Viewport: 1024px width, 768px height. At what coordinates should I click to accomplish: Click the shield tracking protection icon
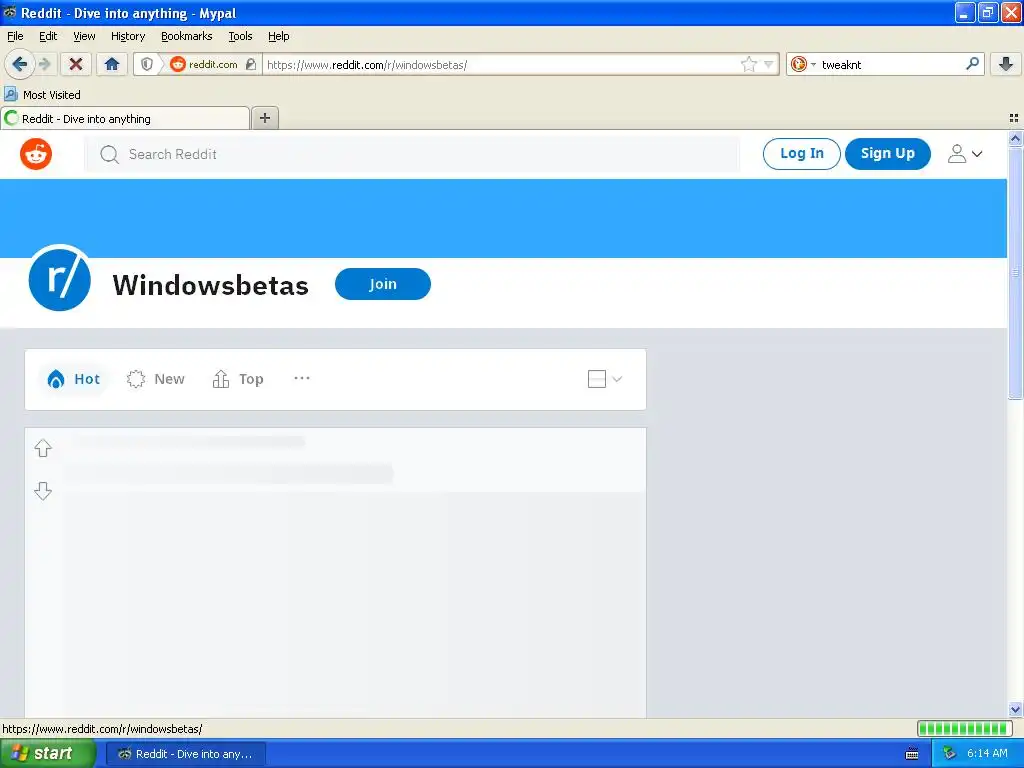147,64
